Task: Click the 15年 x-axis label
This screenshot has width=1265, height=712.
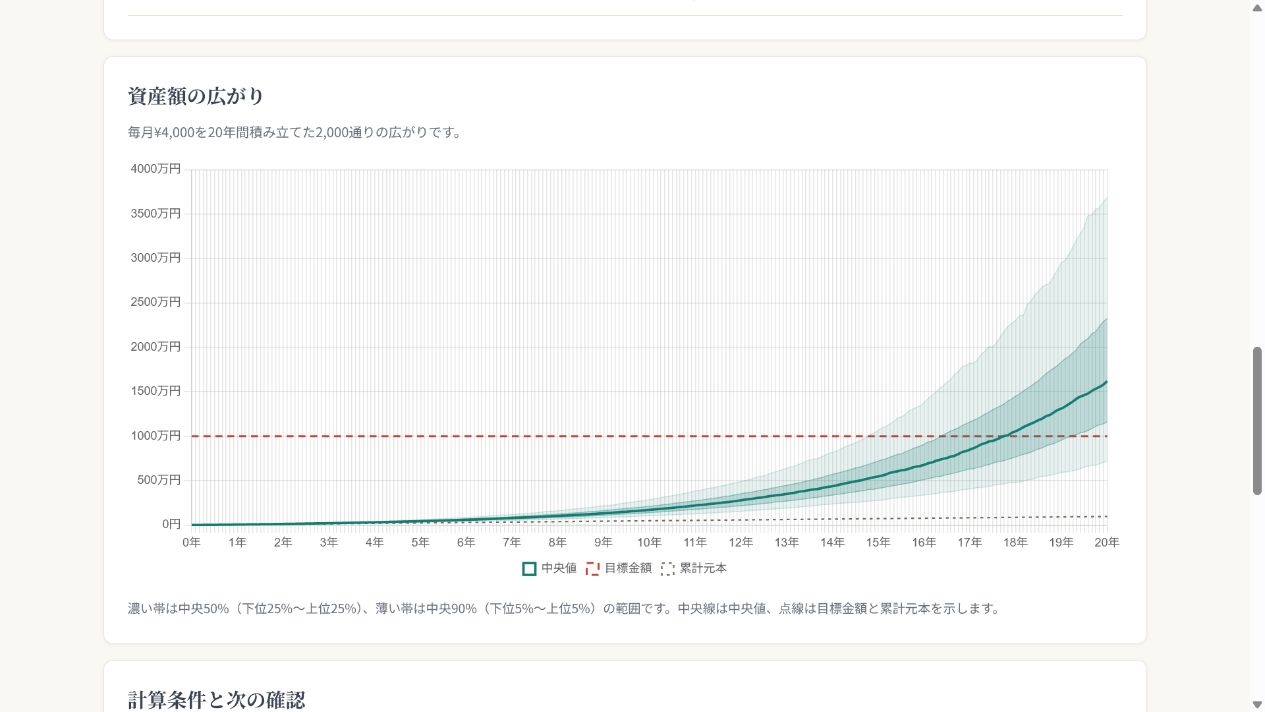Action: pyautogui.click(x=878, y=542)
